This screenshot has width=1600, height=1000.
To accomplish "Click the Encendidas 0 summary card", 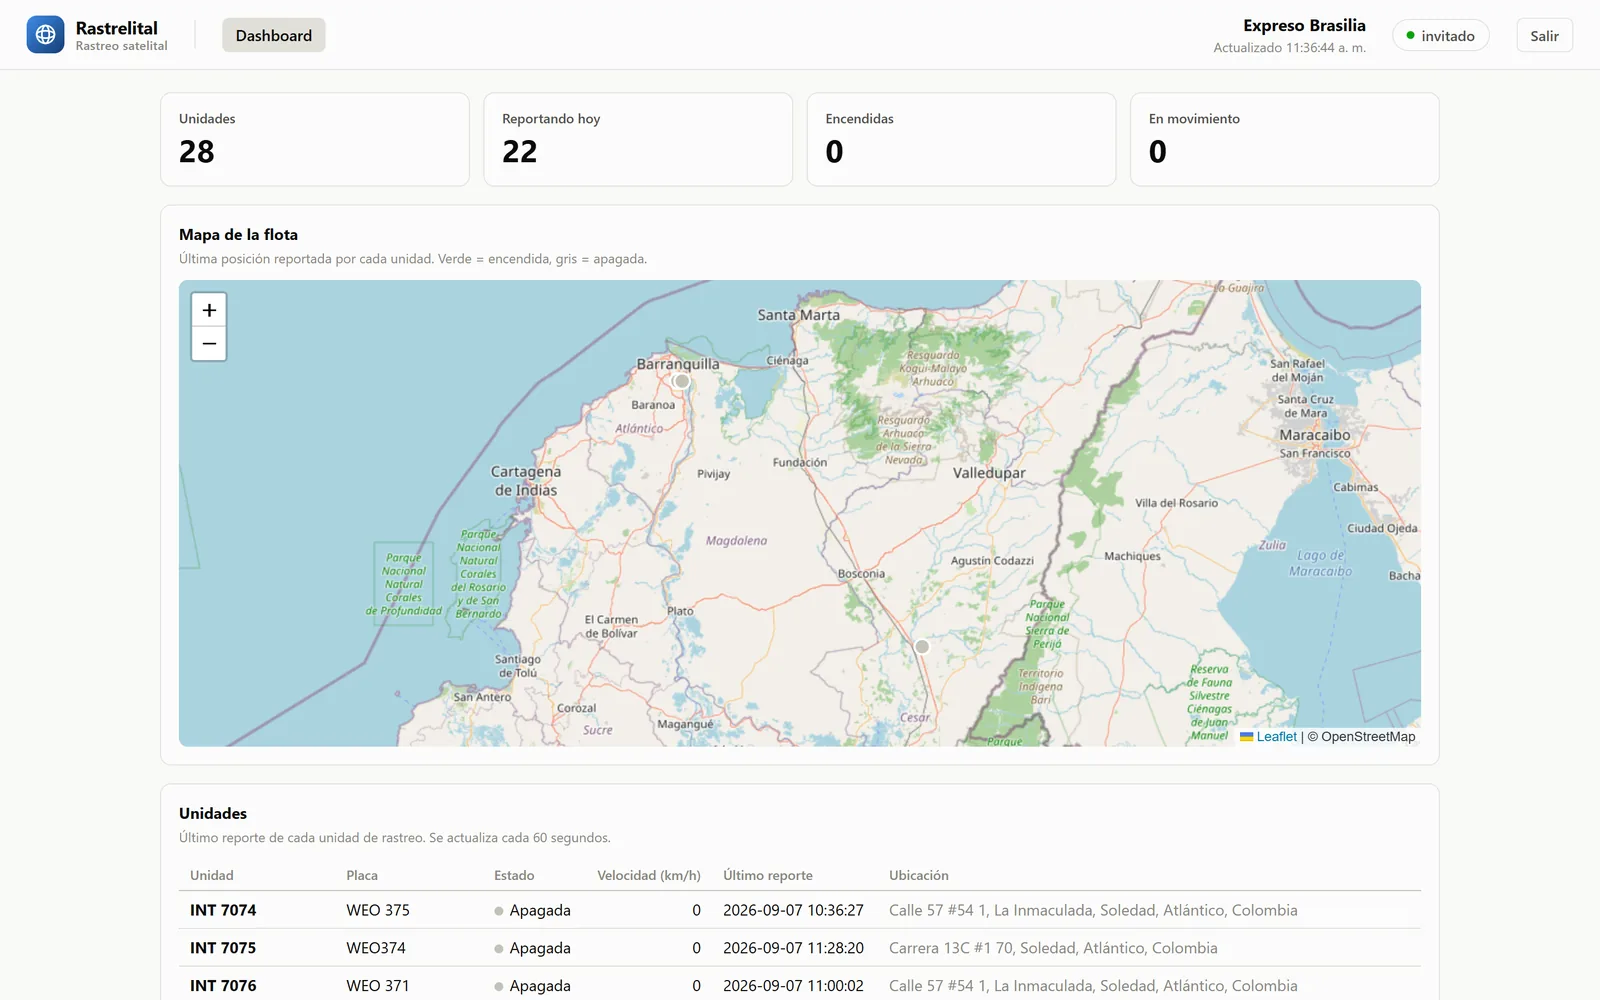I will (x=961, y=139).
